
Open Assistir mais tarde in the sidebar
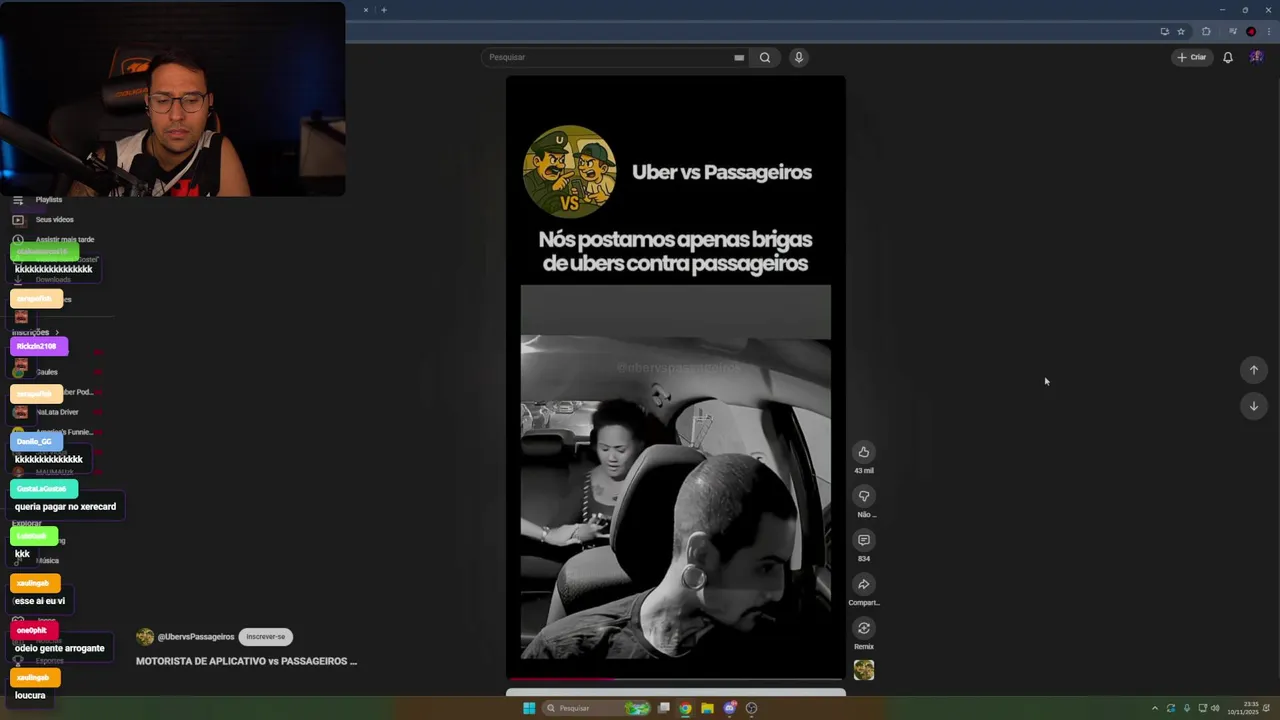(64, 240)
